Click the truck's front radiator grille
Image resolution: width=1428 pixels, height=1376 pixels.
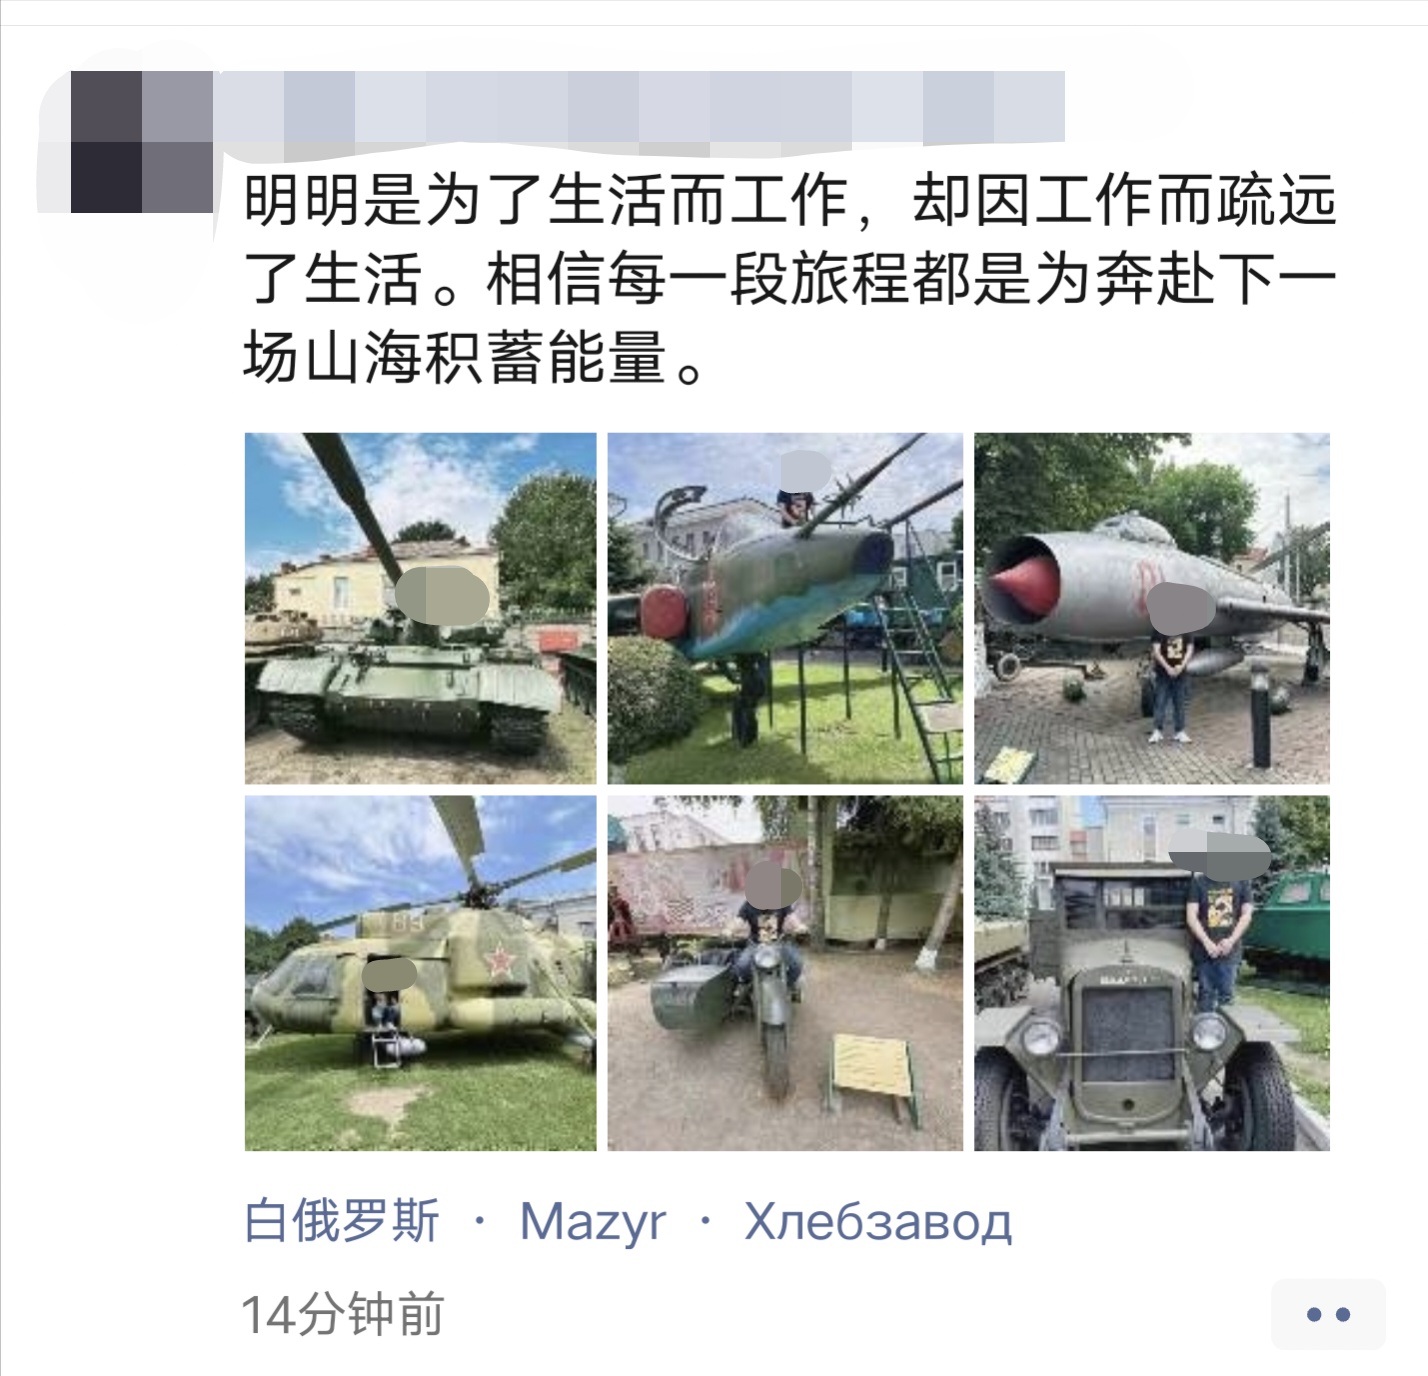(x=1128, y=1034)
